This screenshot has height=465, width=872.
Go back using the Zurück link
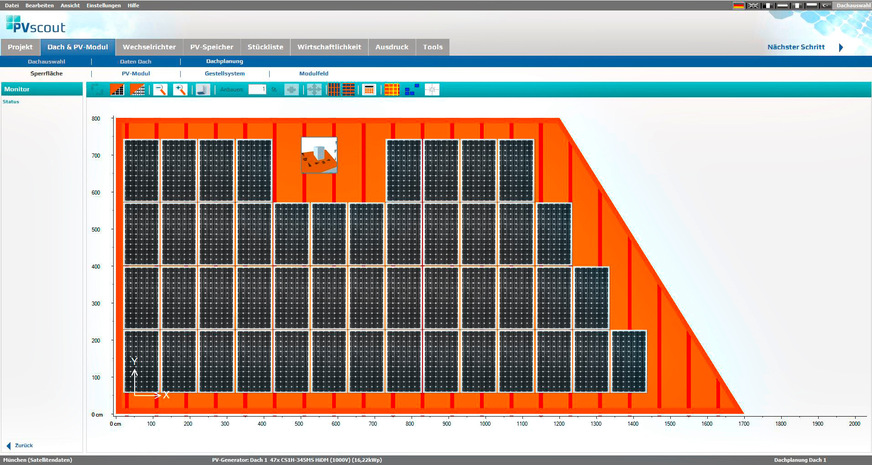[x=24, y=444]
